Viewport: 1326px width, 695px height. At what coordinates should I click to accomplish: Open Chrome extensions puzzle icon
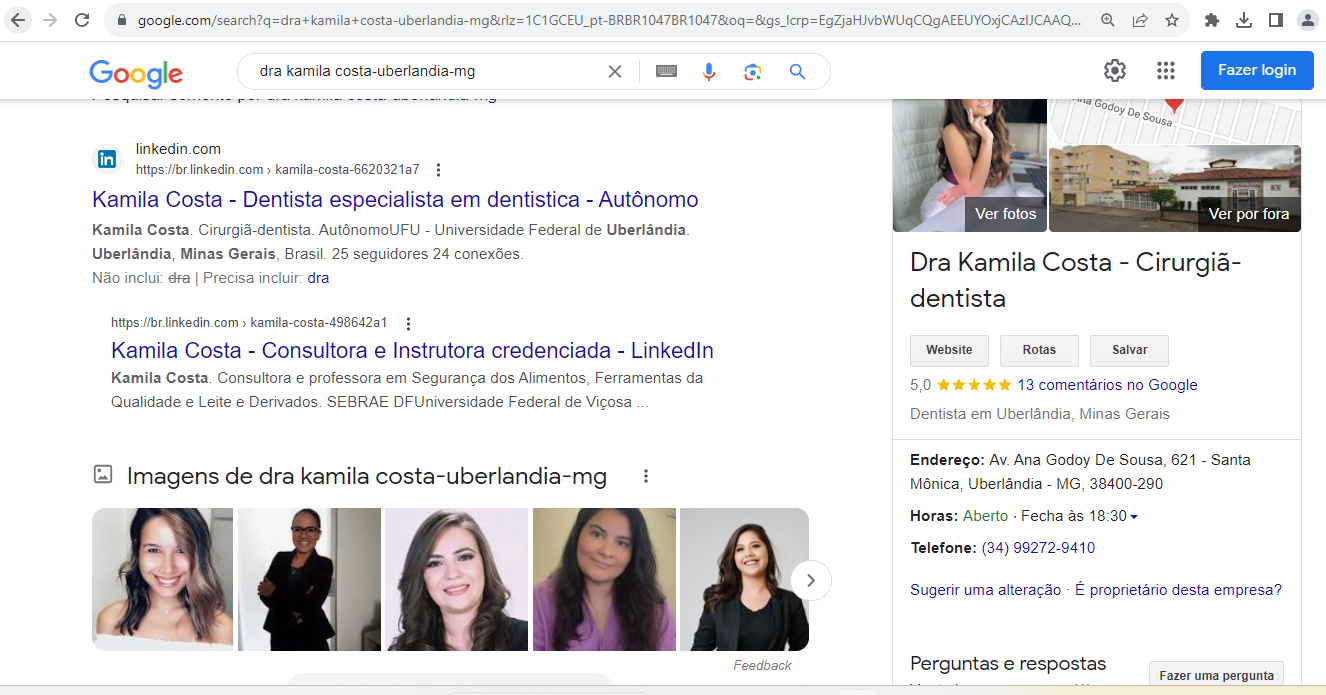(1212, 20)
